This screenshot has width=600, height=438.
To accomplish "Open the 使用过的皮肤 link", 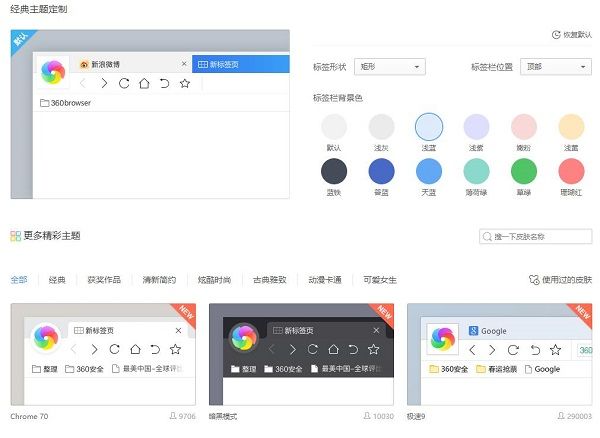I will pos(567,280).
